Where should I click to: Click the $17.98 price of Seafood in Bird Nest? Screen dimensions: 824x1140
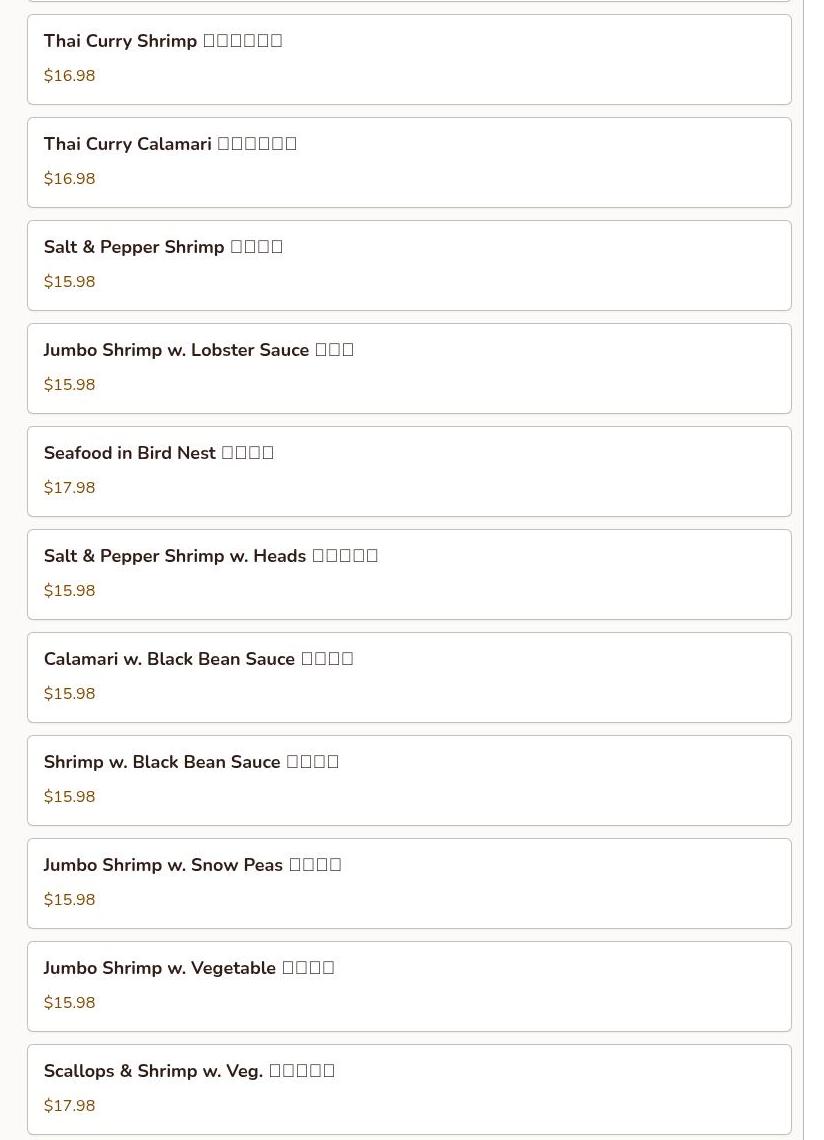[x=69, y=488]
